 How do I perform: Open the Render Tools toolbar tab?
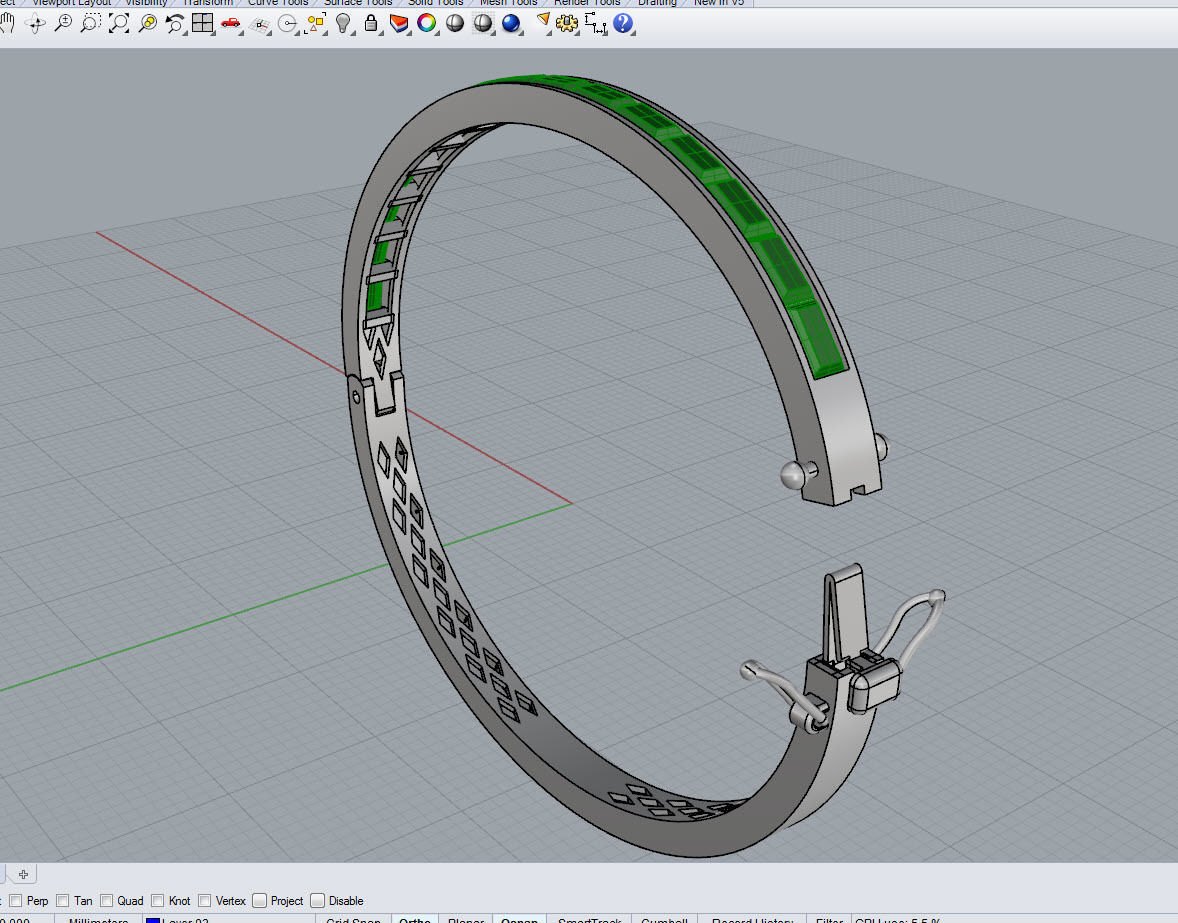click(587, 3)
